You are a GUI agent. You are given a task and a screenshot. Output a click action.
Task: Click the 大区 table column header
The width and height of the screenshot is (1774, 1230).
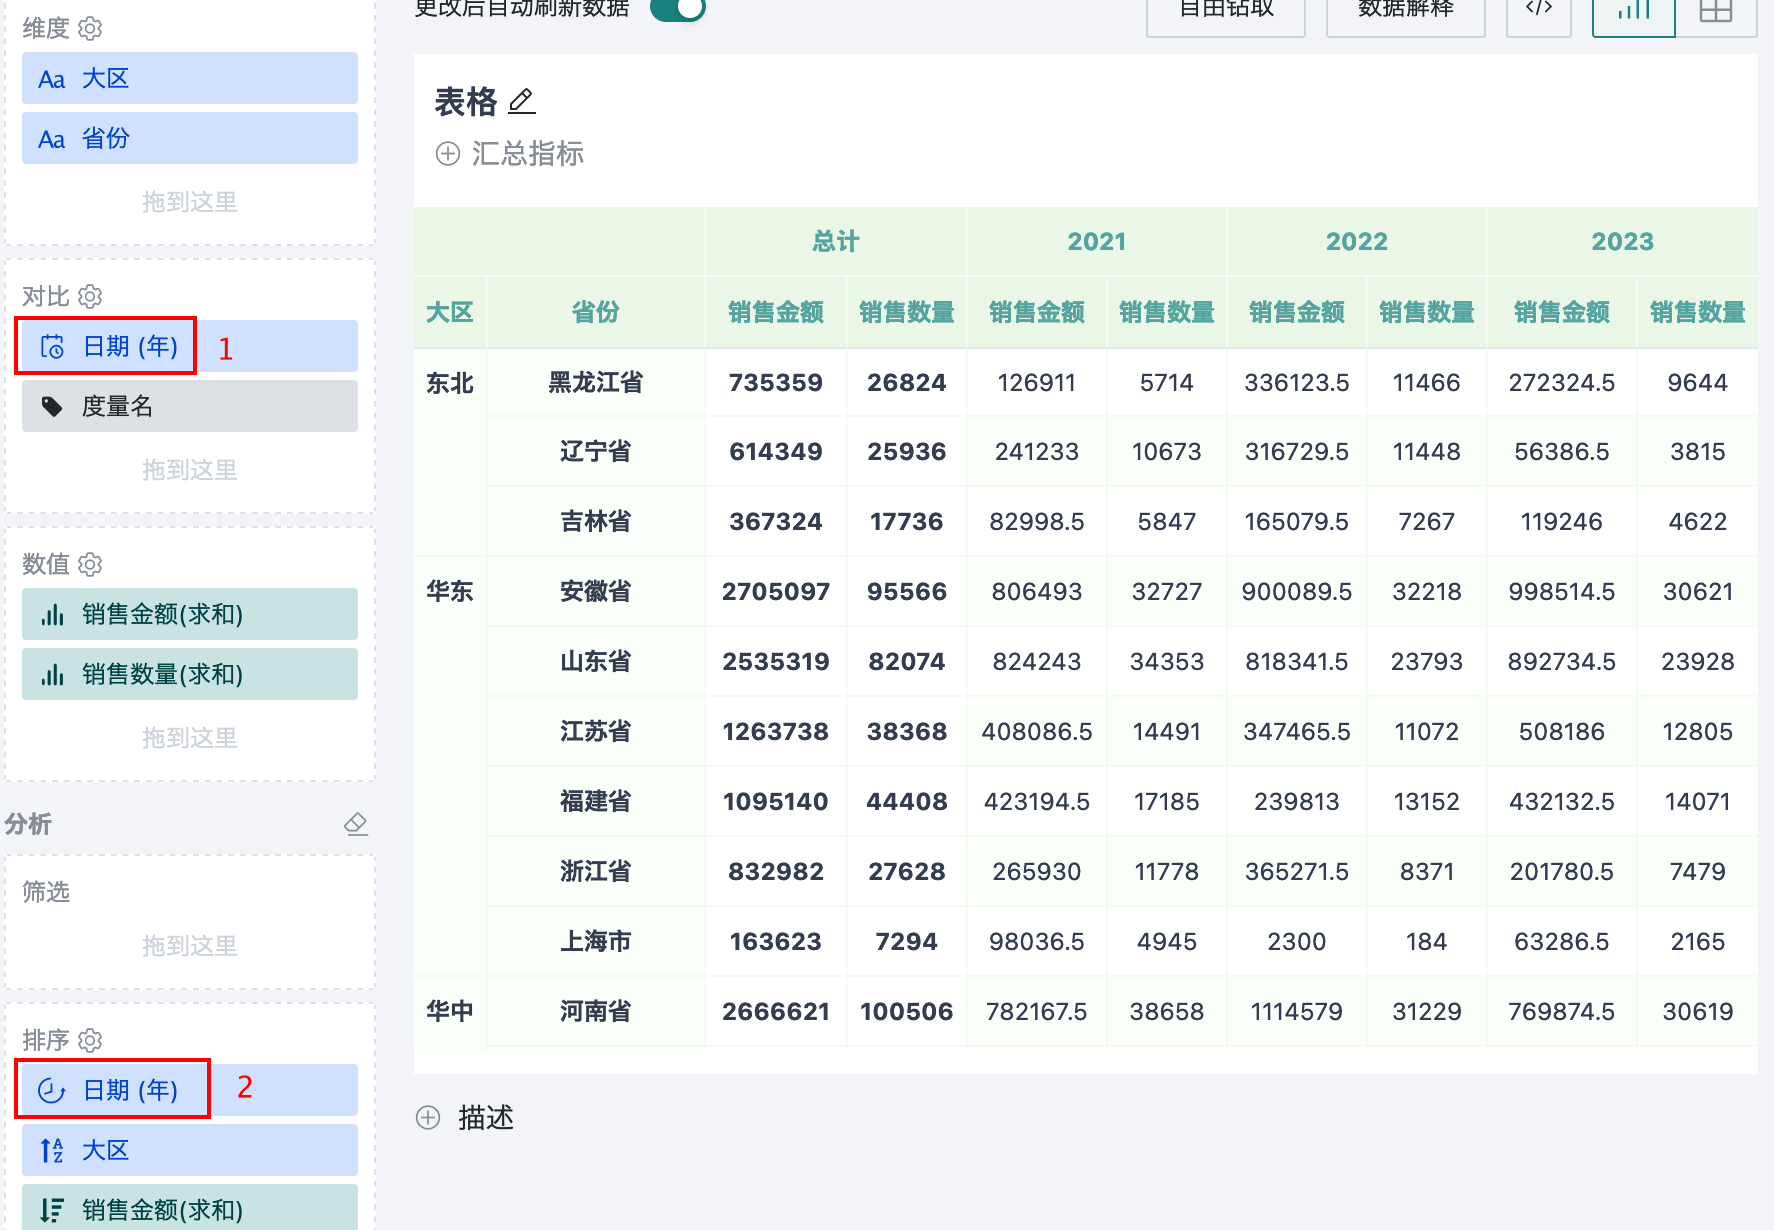coord(450,312)
